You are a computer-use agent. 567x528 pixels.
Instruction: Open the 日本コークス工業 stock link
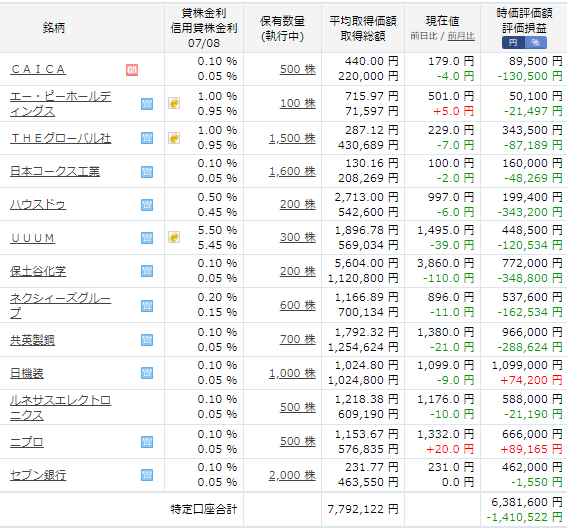click(55, 171)
